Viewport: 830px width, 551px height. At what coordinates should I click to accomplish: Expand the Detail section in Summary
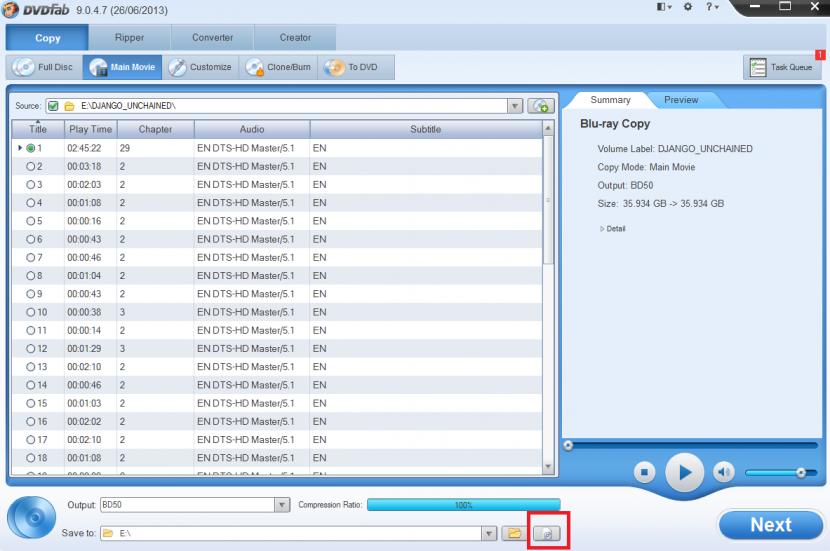613,229
